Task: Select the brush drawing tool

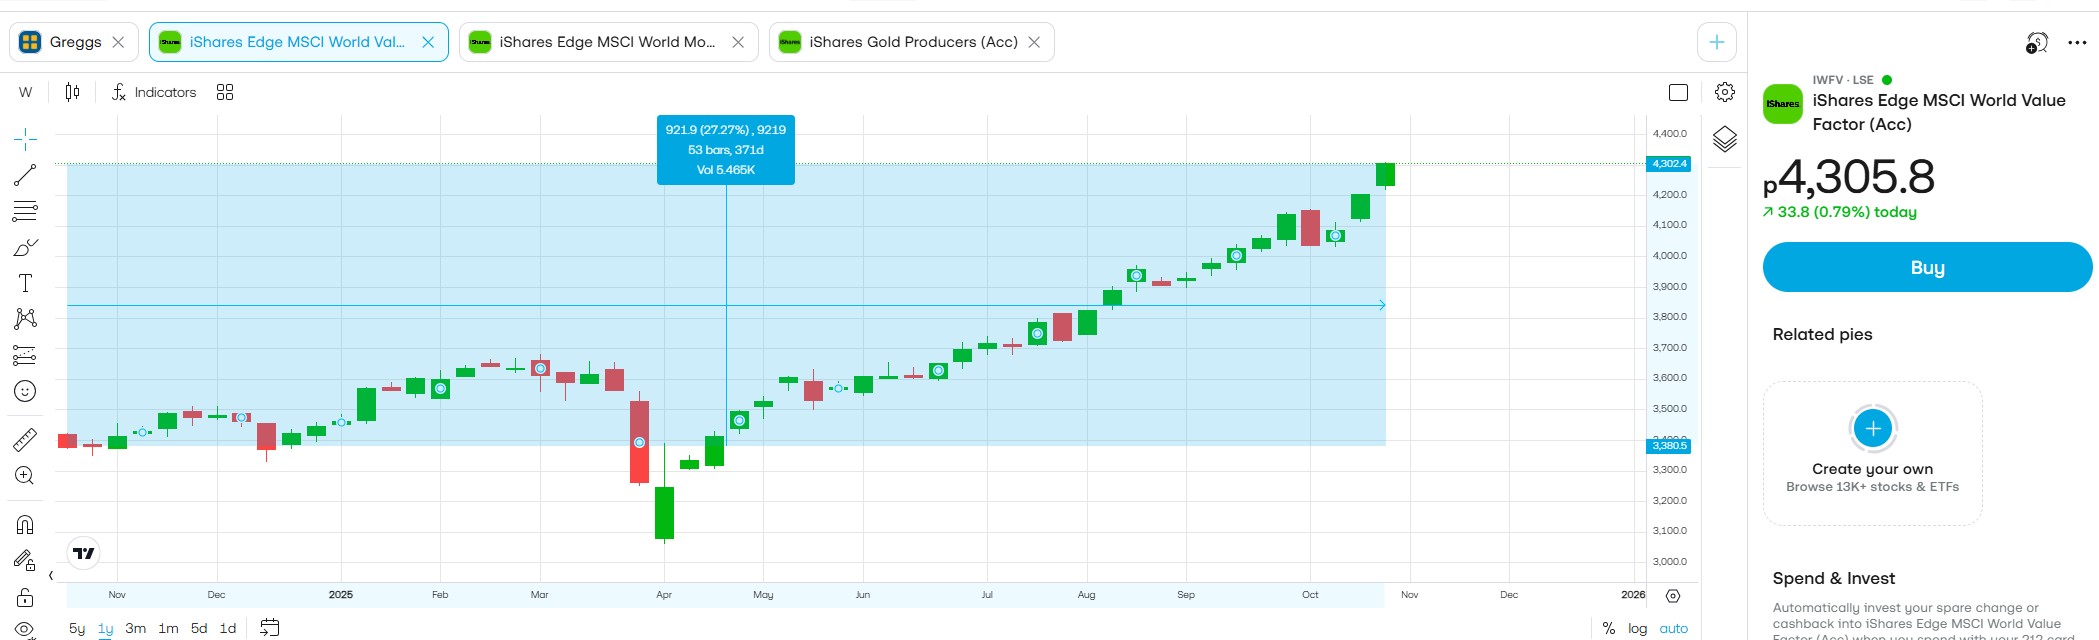Action: (x=25, y=247)
